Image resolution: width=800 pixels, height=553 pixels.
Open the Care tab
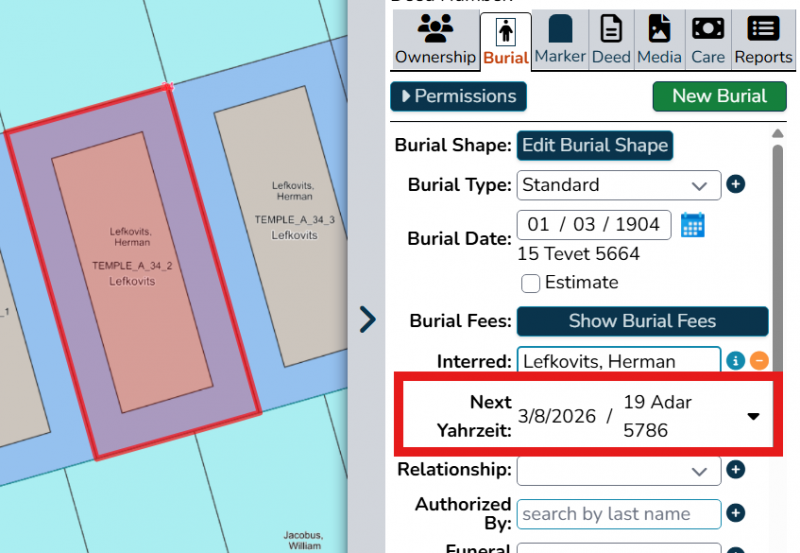[x=708, y=40]
